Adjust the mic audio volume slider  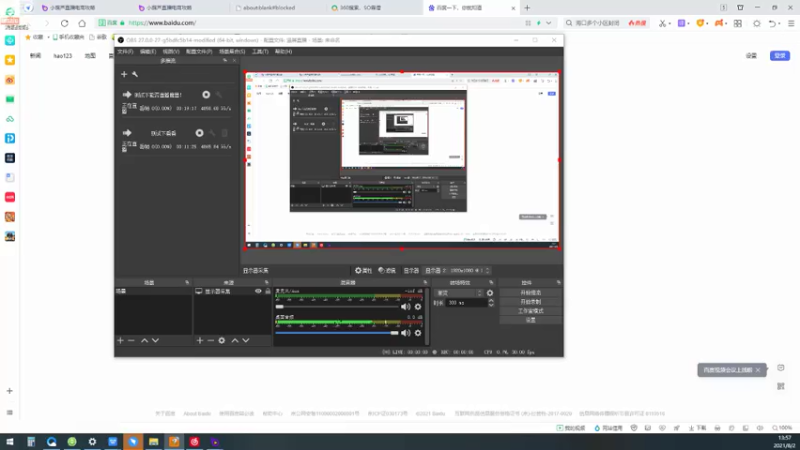coord(337,307)
